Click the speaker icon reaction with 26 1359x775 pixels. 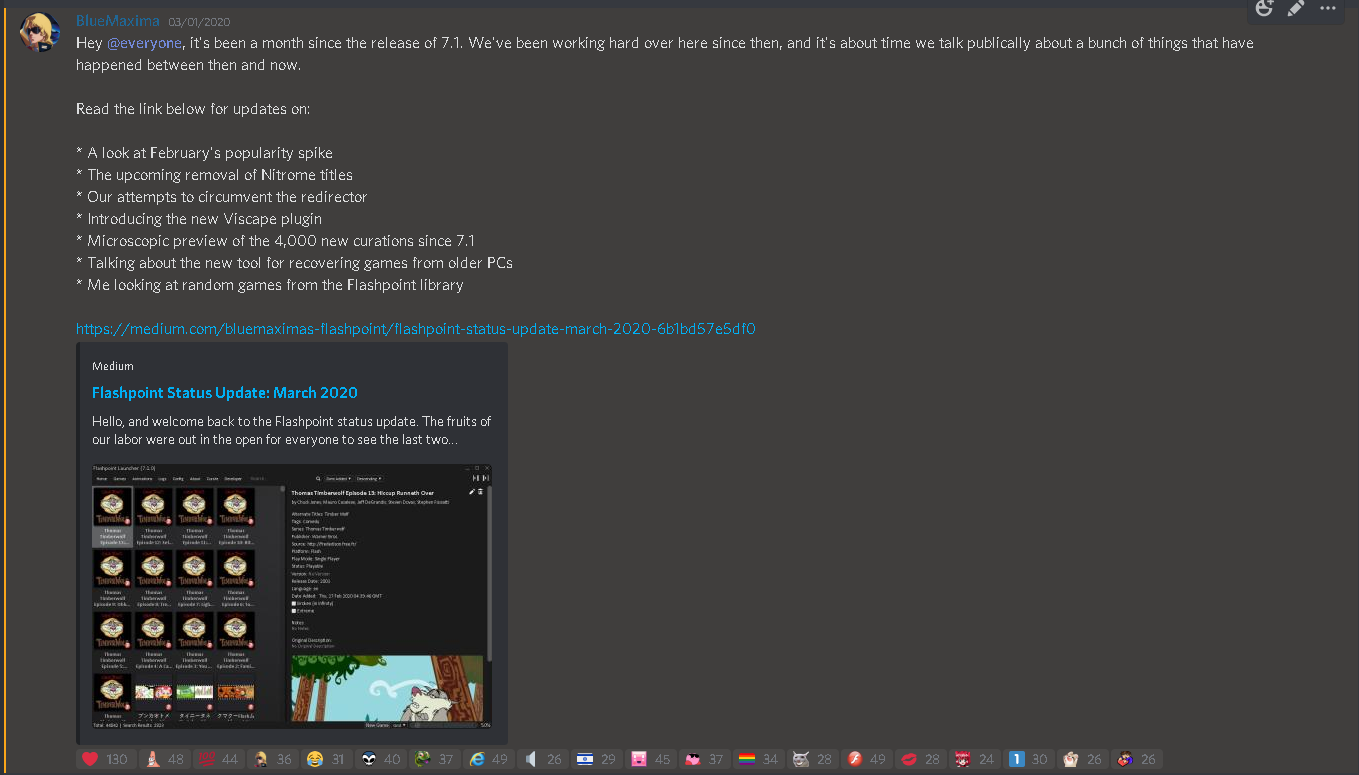[x=542, y=759]
